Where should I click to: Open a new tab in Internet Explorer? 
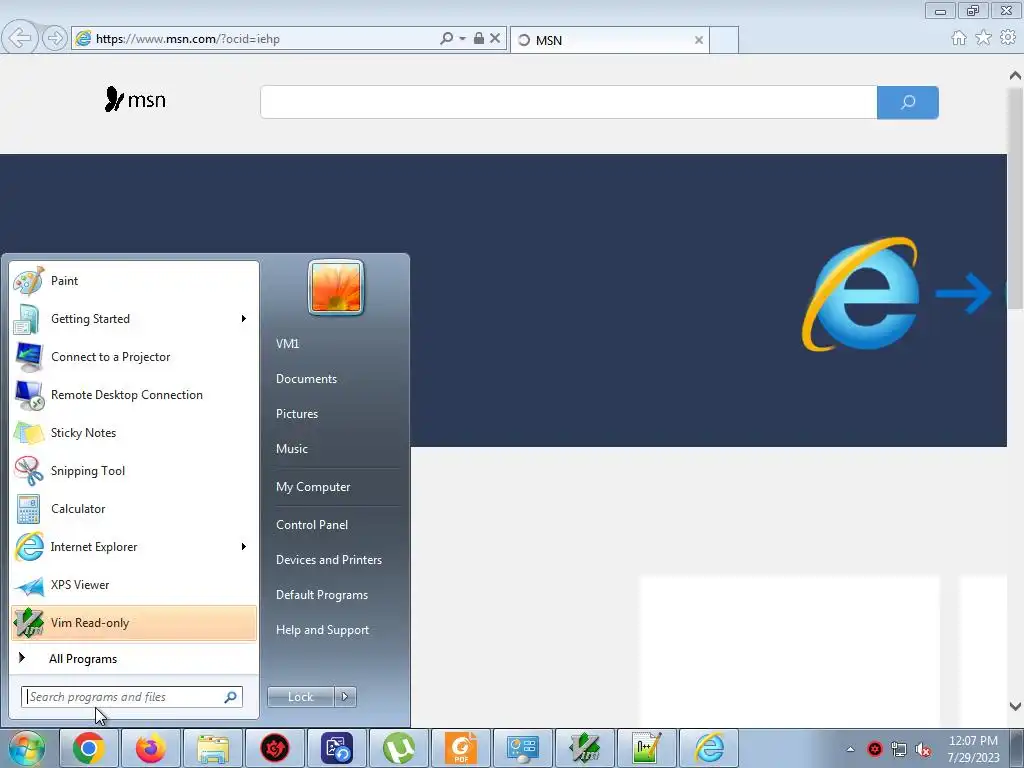point(724,40)
